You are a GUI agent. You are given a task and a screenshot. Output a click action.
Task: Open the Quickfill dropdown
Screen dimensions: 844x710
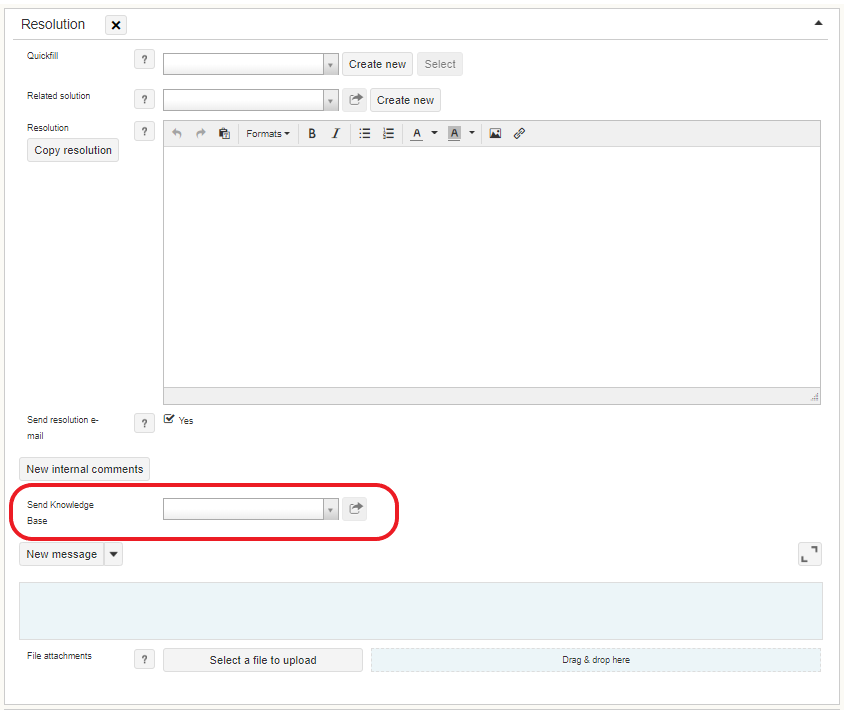[331, 64]
